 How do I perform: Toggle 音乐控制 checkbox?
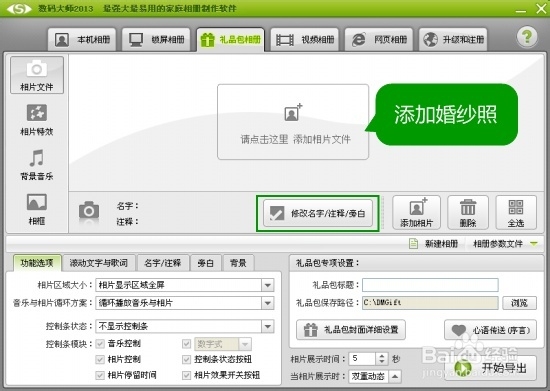100,344
